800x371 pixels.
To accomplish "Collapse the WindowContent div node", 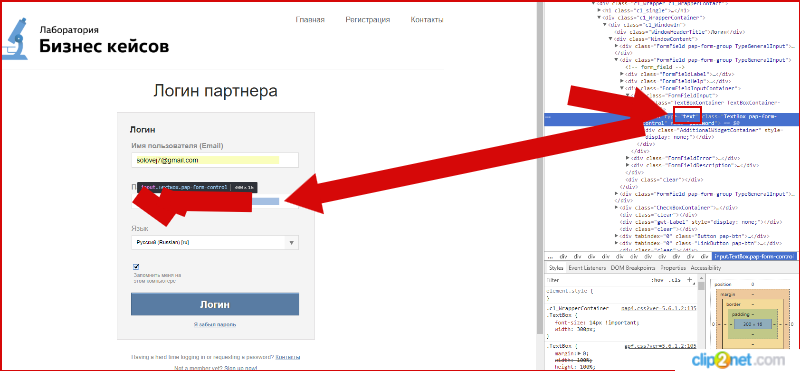I will 611,39.
